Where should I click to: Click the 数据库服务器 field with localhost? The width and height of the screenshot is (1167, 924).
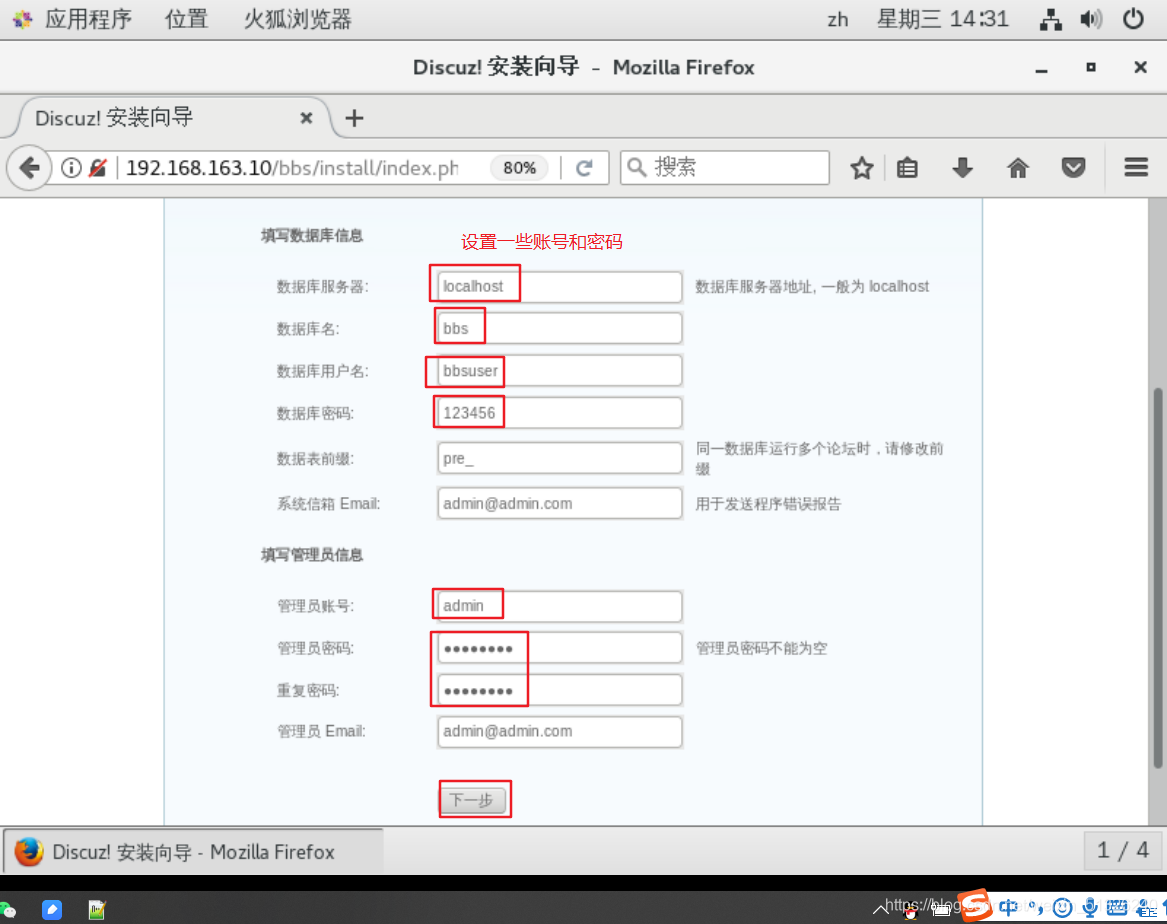559,286
